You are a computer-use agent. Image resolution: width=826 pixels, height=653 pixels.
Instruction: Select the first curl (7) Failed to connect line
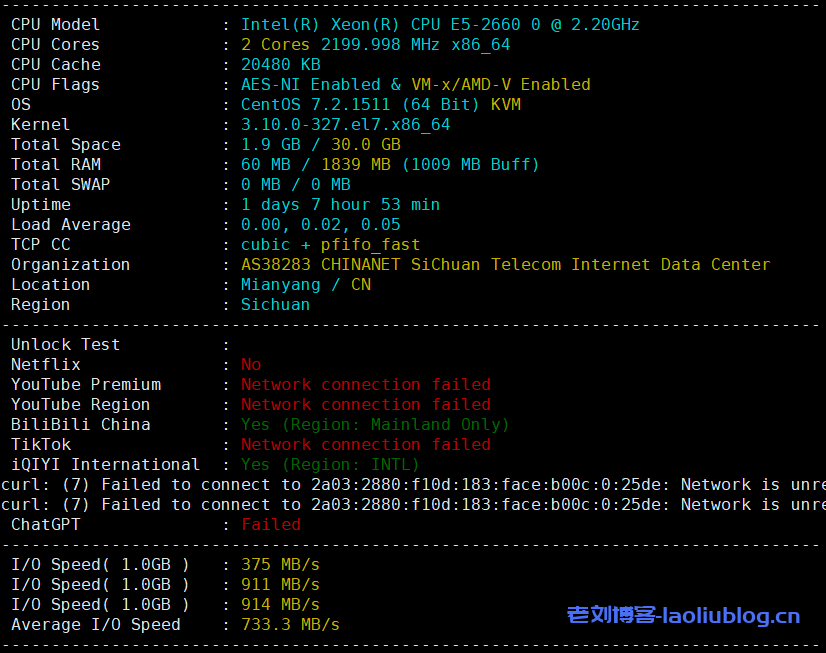pyautogui.click(x=413, y=485)
